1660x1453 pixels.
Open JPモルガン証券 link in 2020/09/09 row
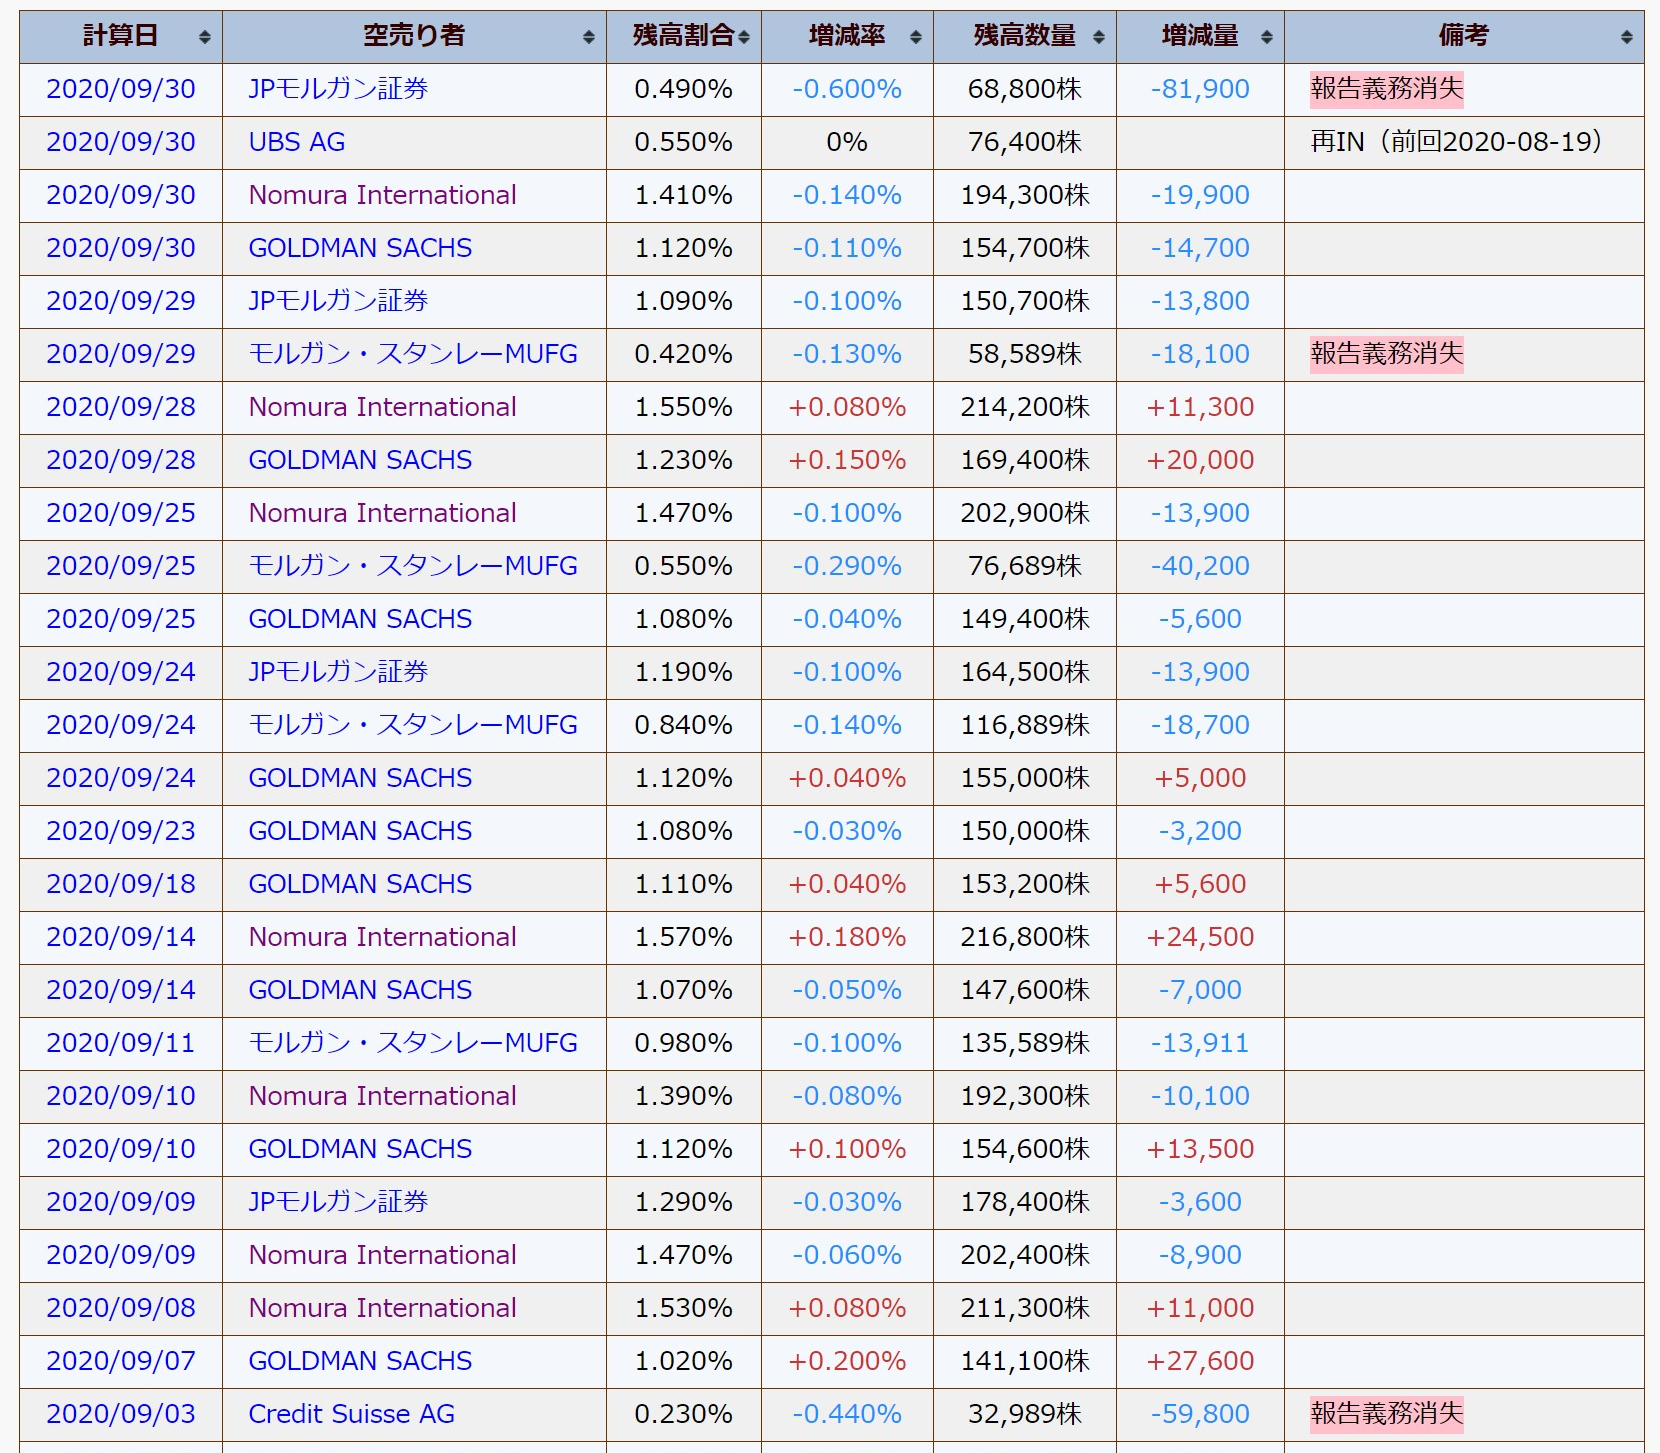[x=338, y=1202]
